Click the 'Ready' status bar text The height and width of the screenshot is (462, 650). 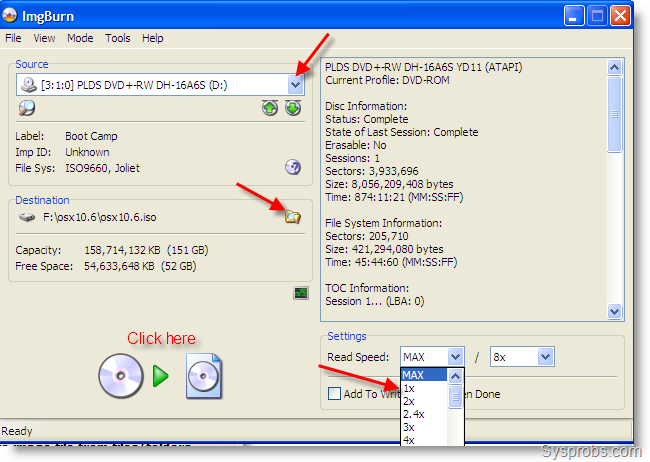pyautogui.click(x=17, y=431)
